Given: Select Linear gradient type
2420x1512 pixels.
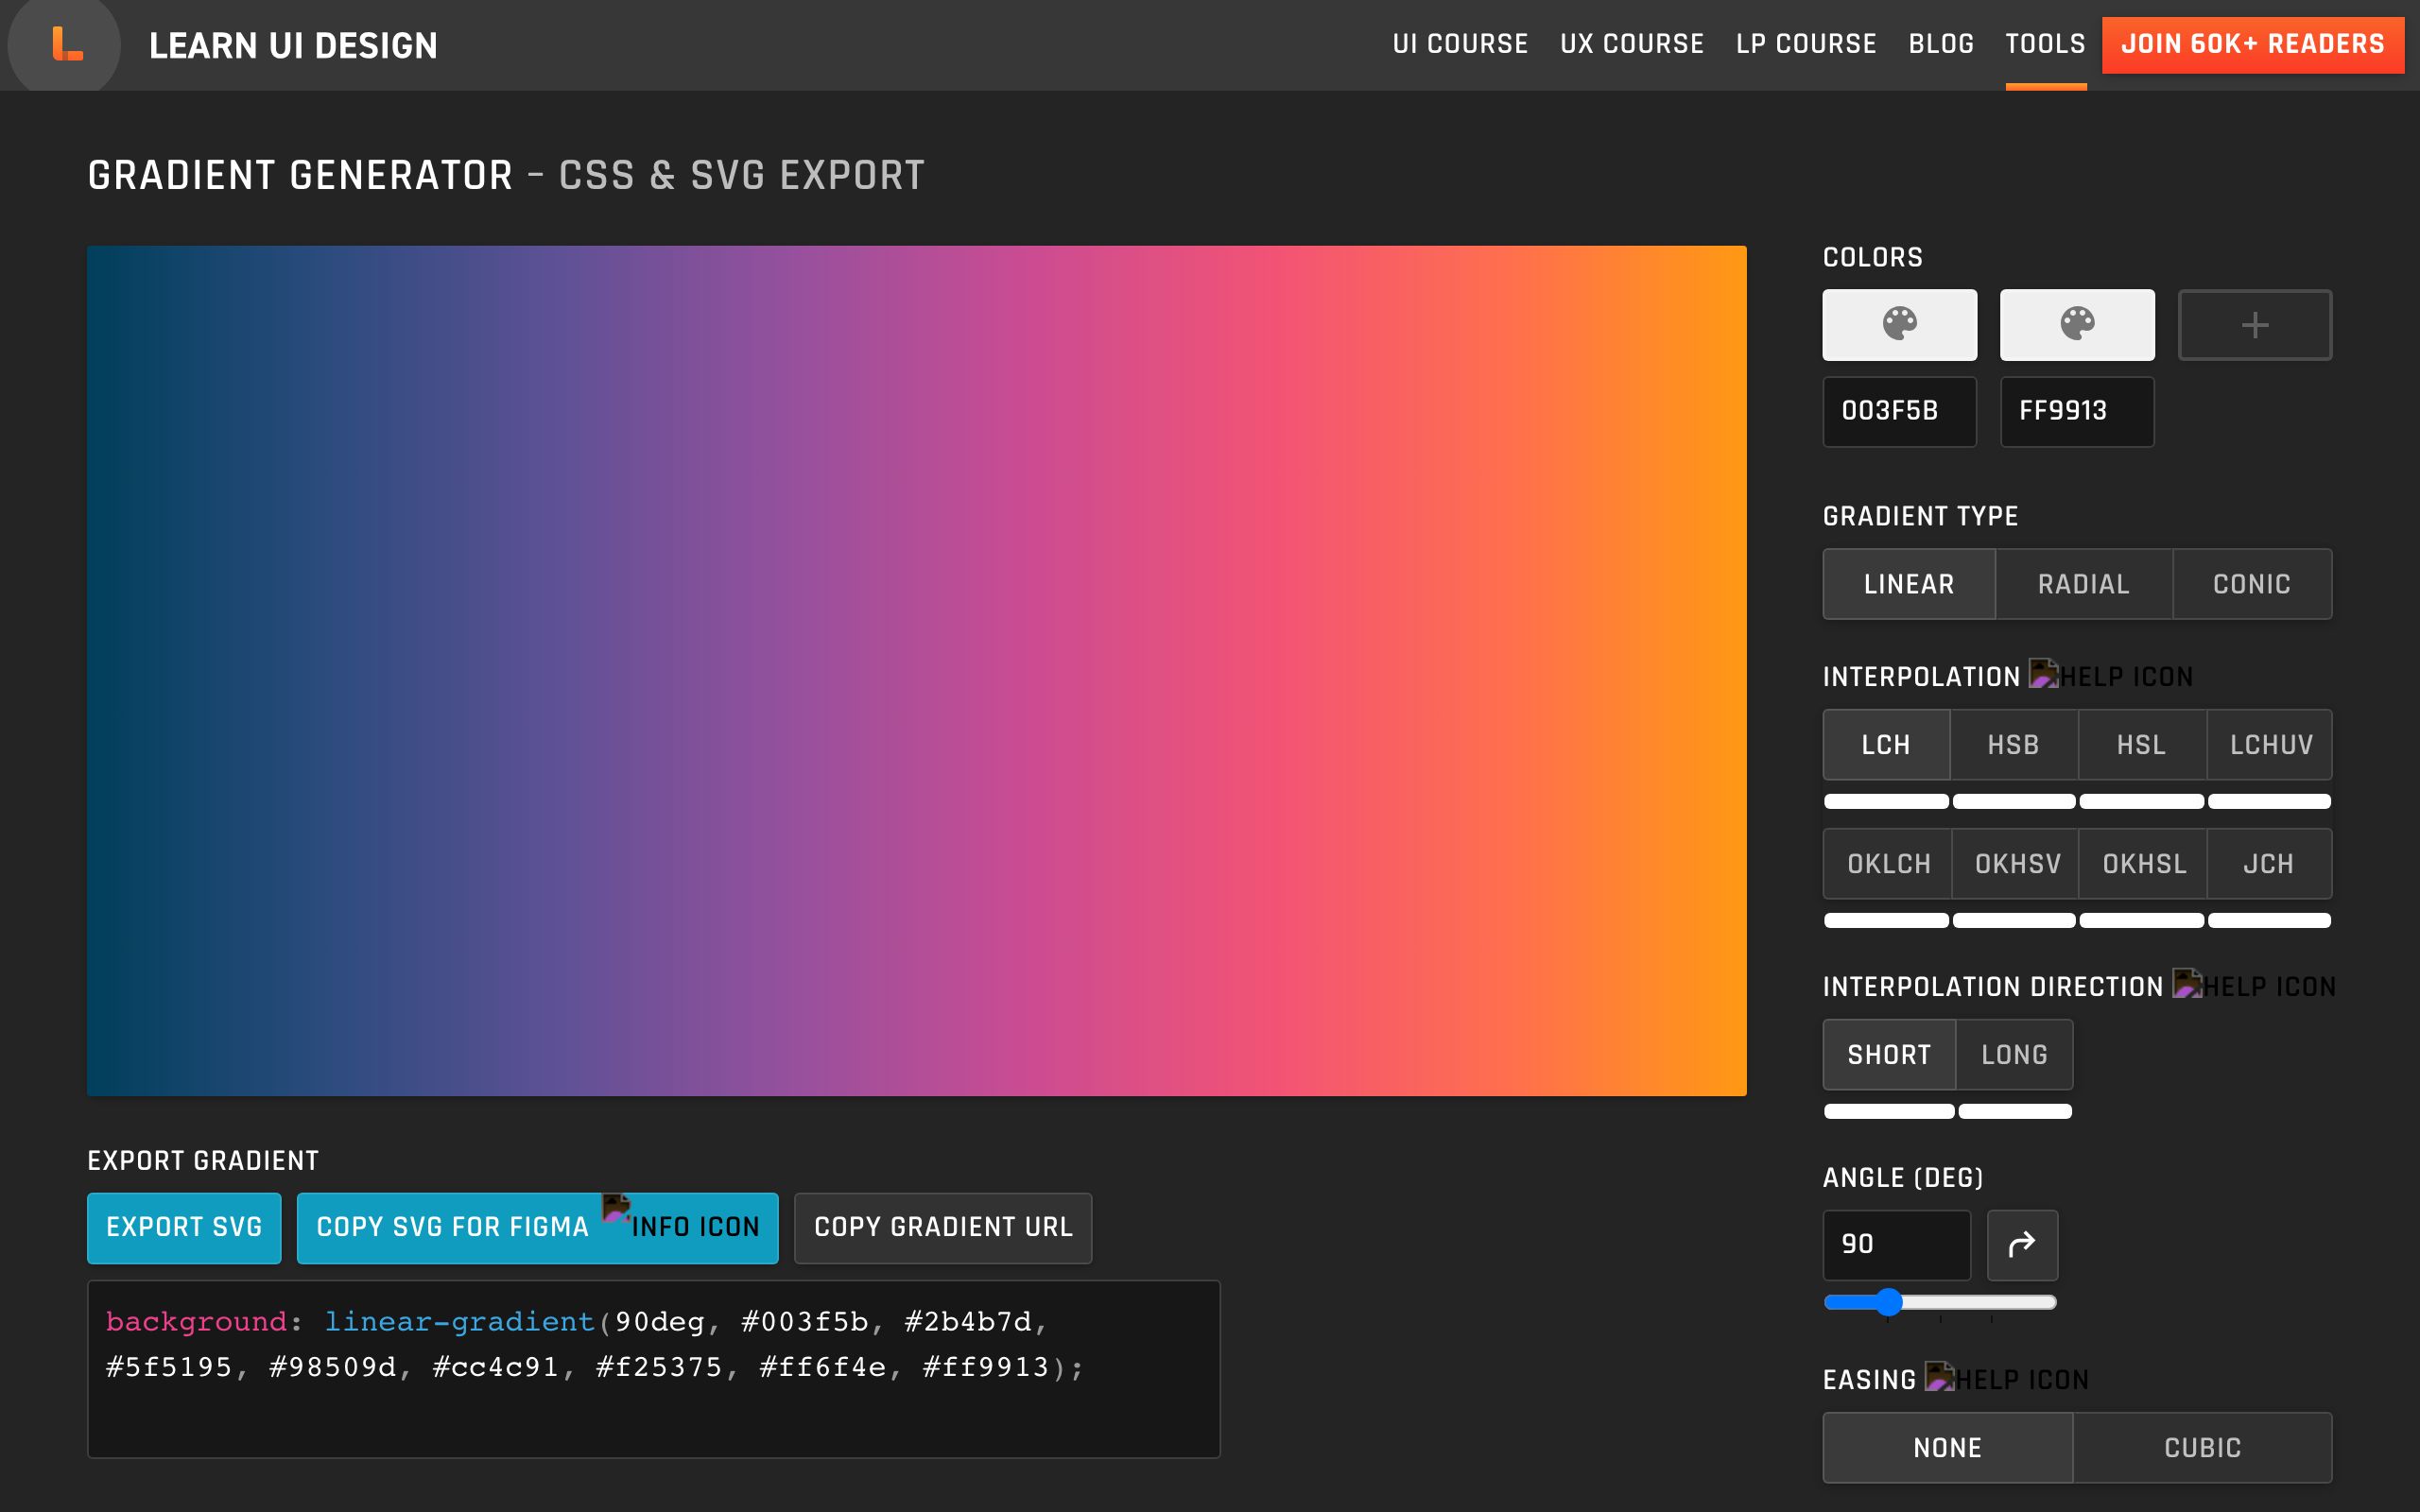Looking at the screenshot, I should click(x=1909, y=584).
